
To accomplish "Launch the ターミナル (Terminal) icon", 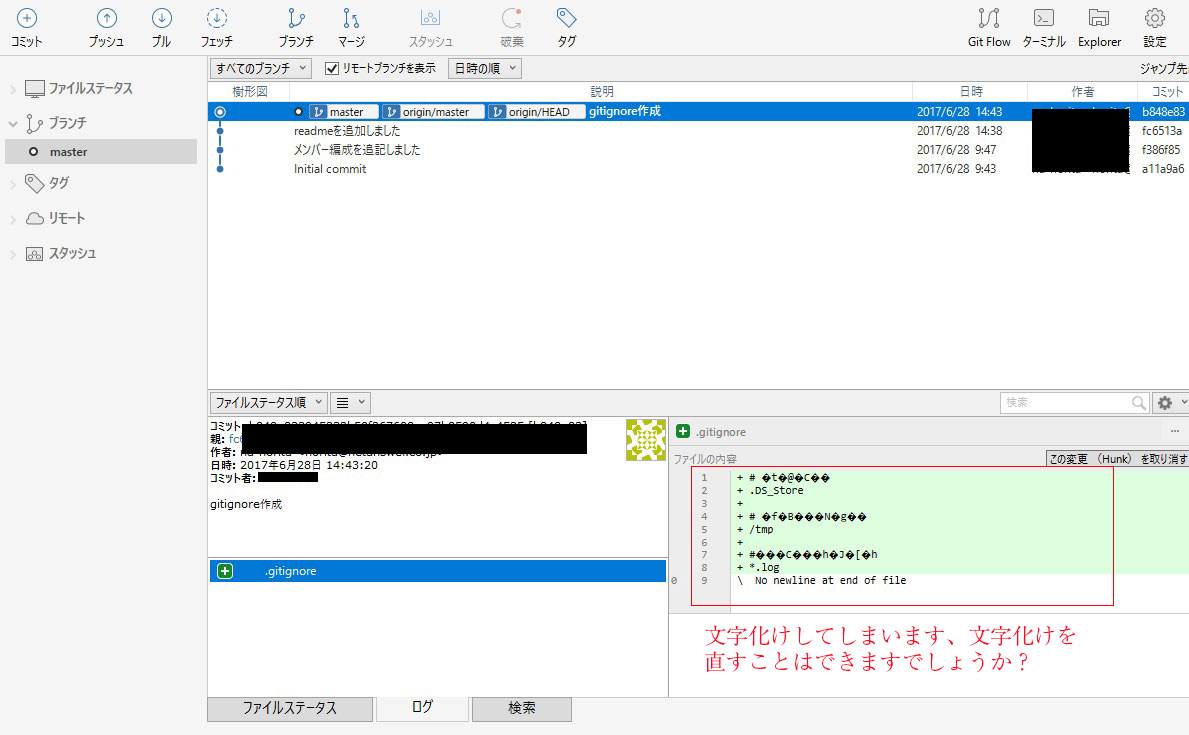I will (x=1043, y=27).
